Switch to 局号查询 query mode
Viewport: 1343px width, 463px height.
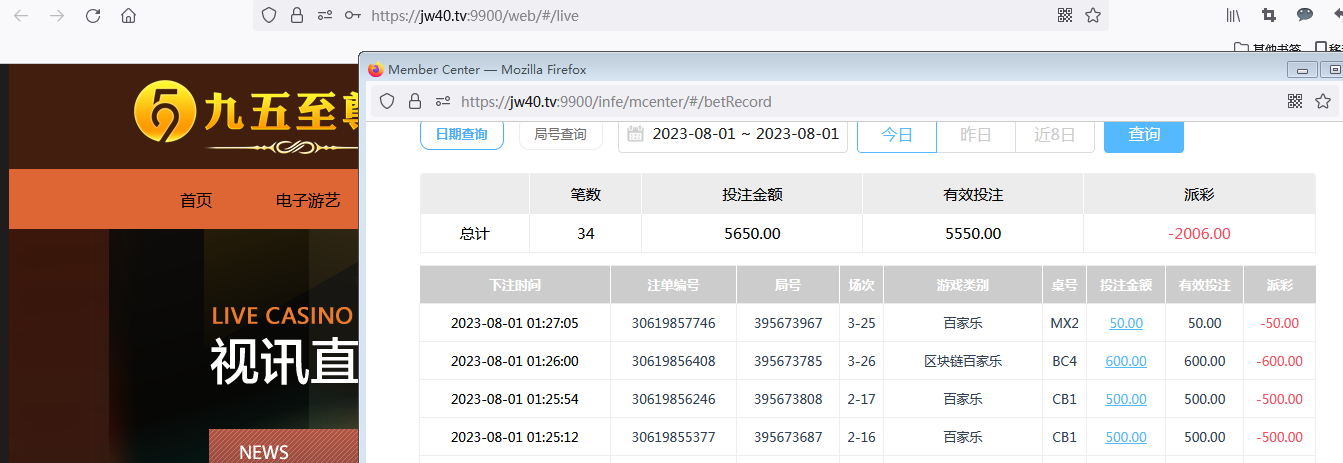click(560, 134)
